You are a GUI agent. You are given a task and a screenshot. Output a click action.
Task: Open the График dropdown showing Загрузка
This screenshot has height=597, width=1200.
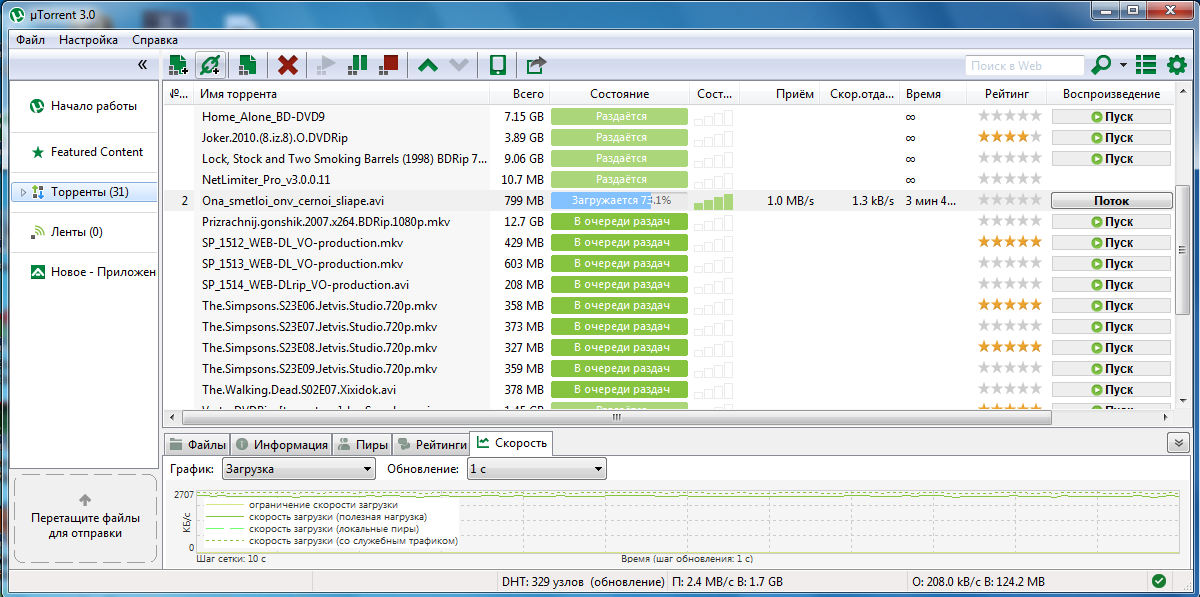(x=298, y=468)
